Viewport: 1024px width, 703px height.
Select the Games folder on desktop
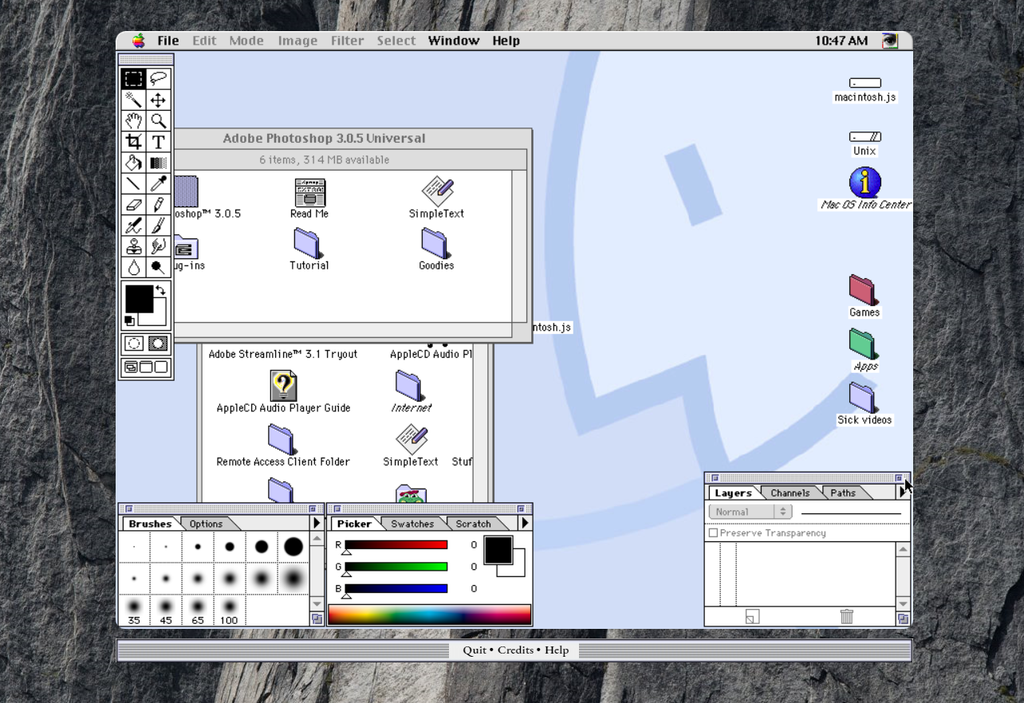(864, 296)
